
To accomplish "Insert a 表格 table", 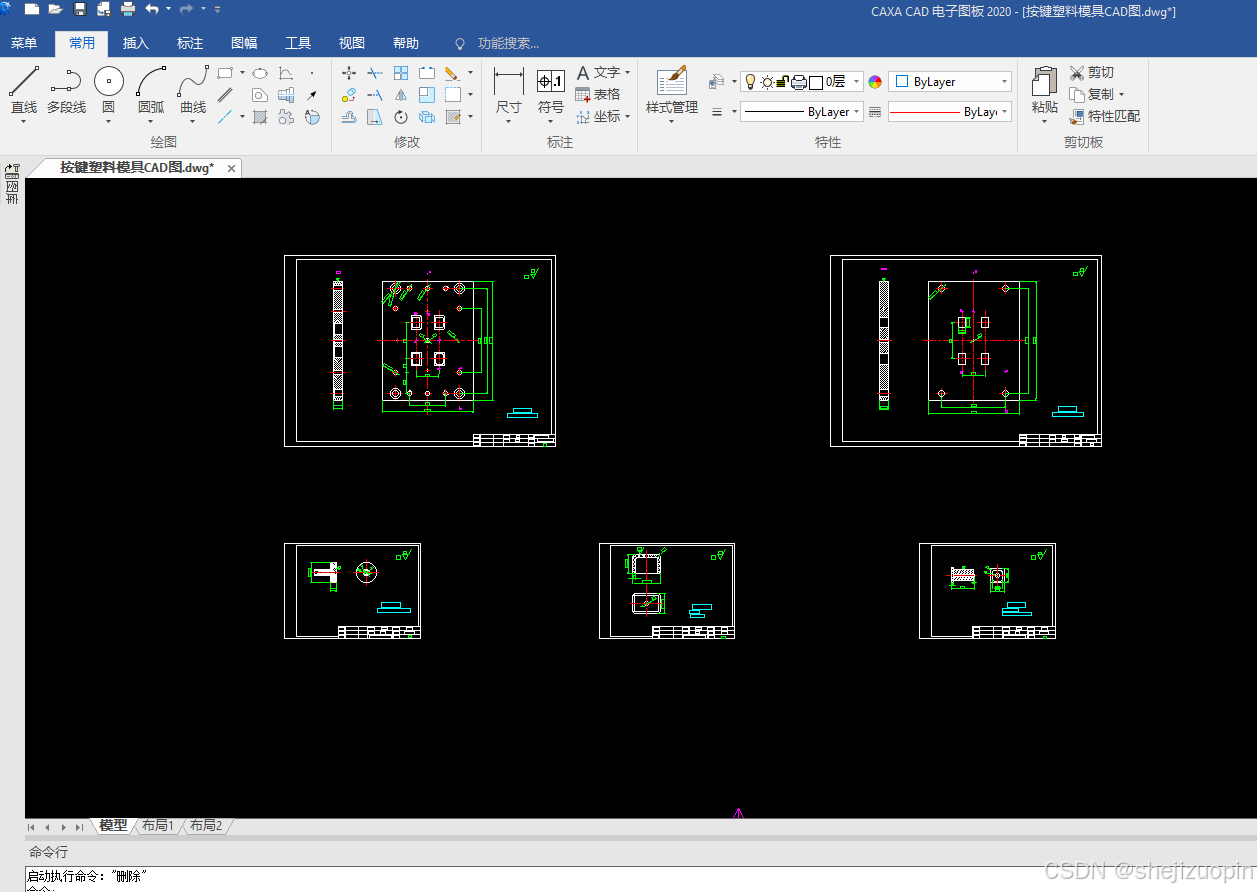I will (x=598, y=94).
